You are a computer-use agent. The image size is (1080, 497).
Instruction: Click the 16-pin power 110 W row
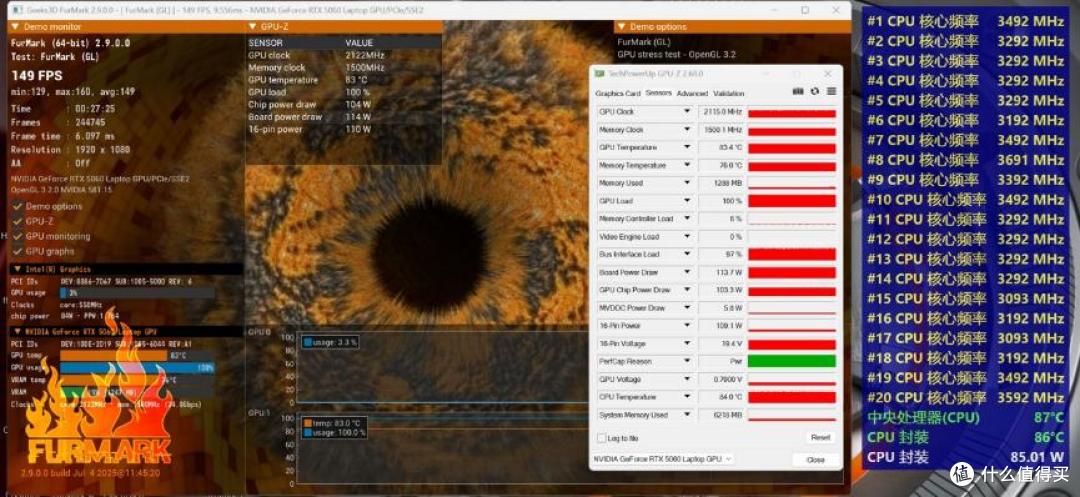(310, 129)
